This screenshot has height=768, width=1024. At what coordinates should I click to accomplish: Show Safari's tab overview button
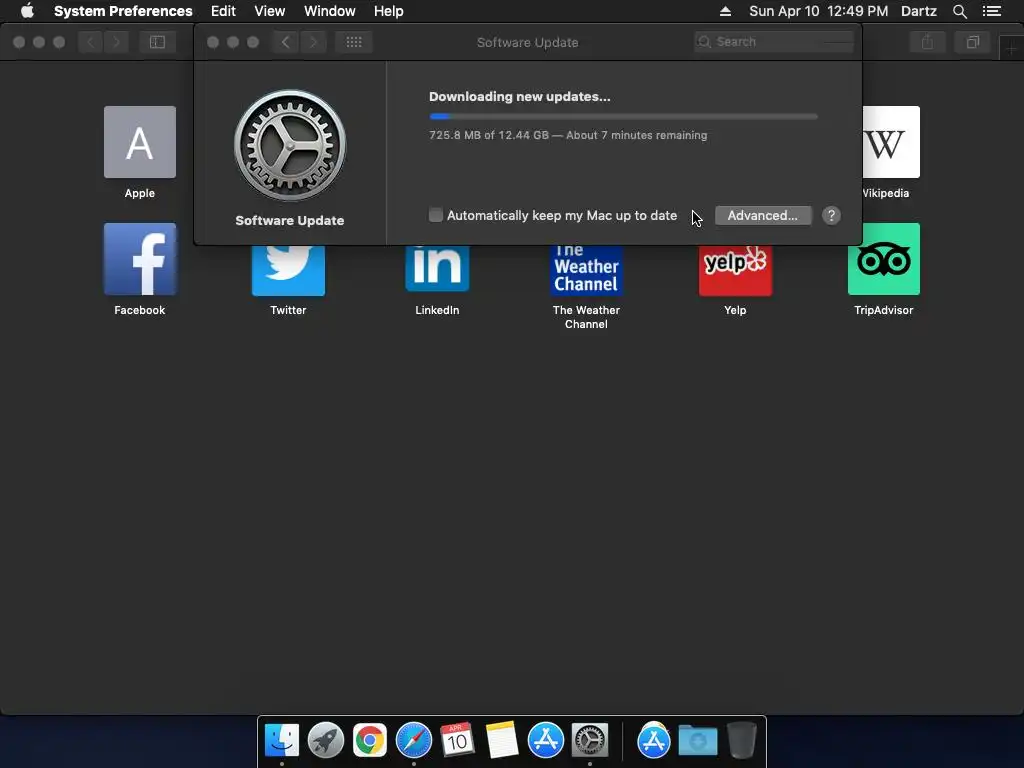(x=973, y=42)
